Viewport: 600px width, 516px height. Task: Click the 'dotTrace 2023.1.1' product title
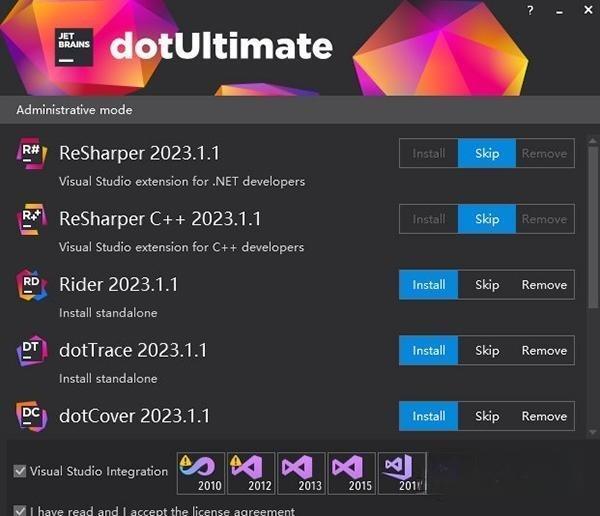133,351
